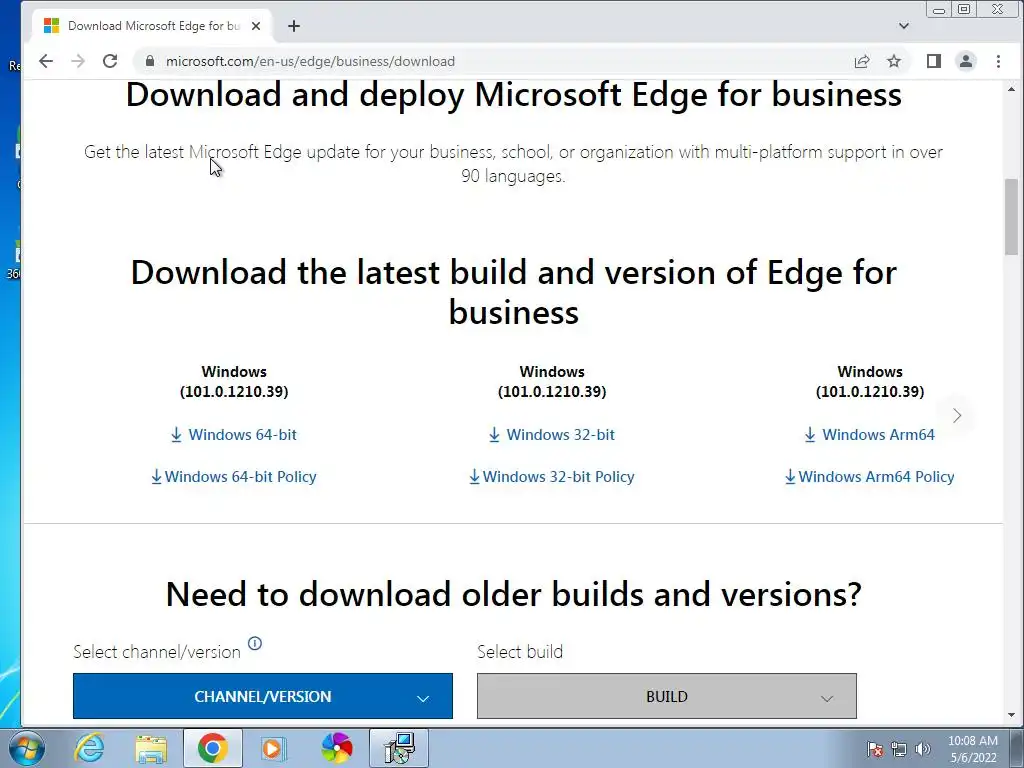The image size is (1024, 768).
Task: Click the channel/version info icon
Action: click(x=255, y=643)
